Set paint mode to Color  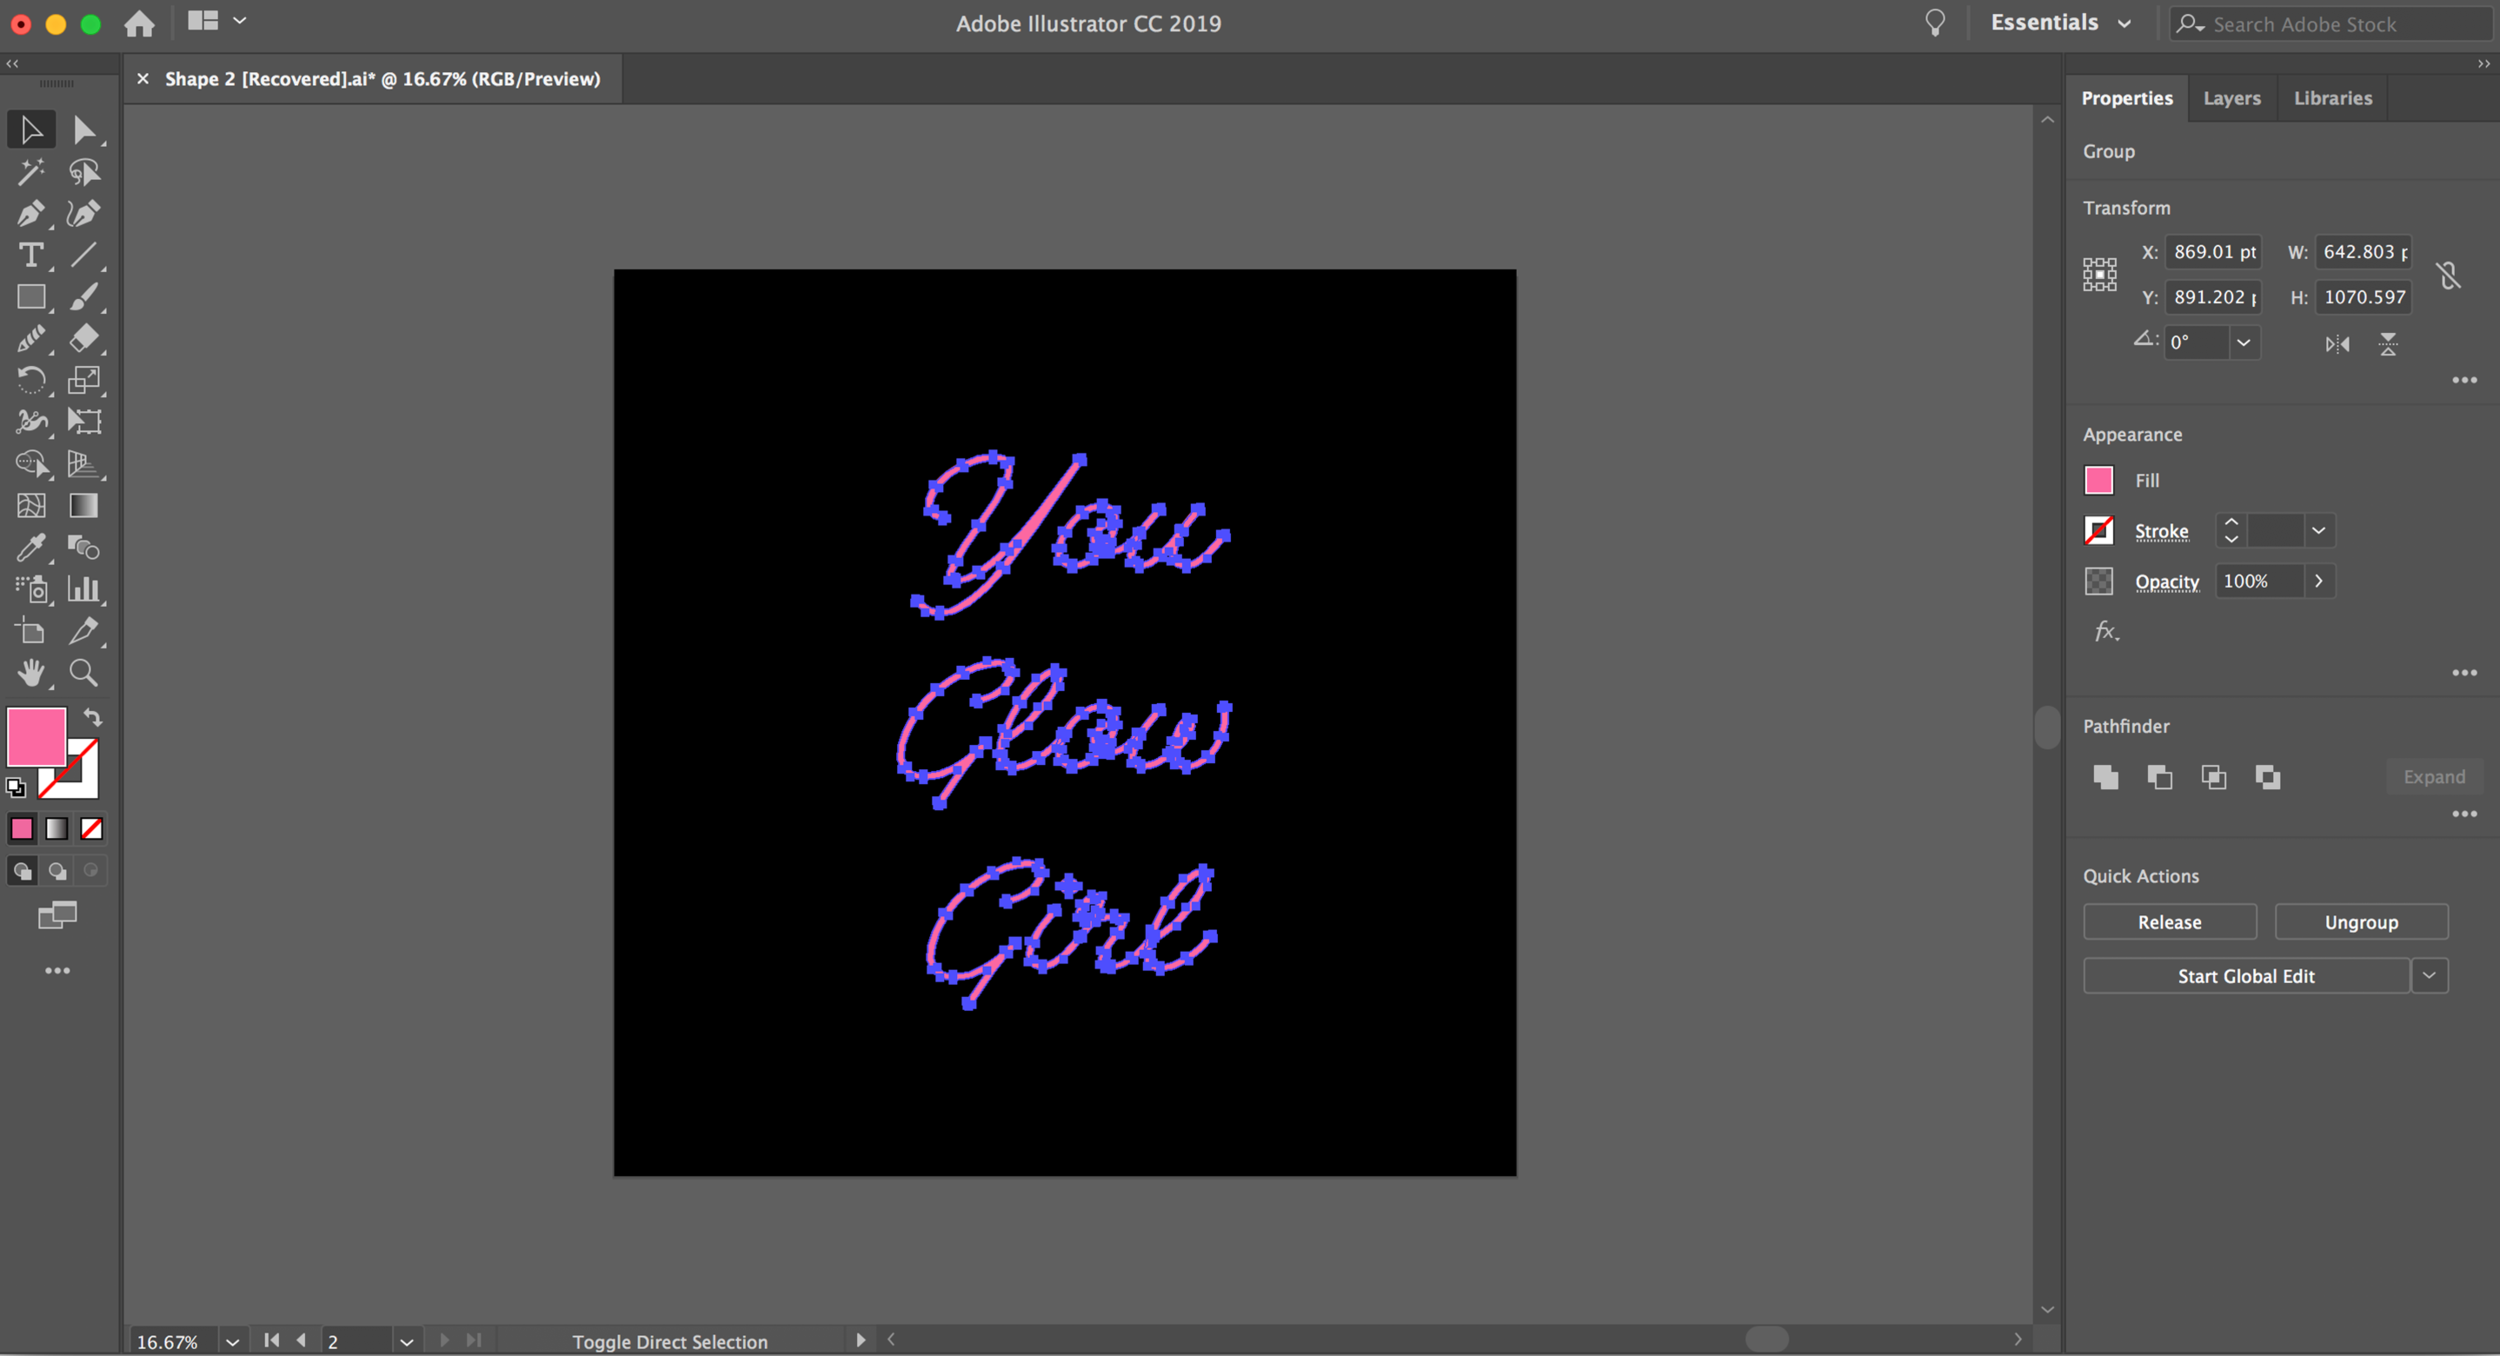click(x=21, y=829)
